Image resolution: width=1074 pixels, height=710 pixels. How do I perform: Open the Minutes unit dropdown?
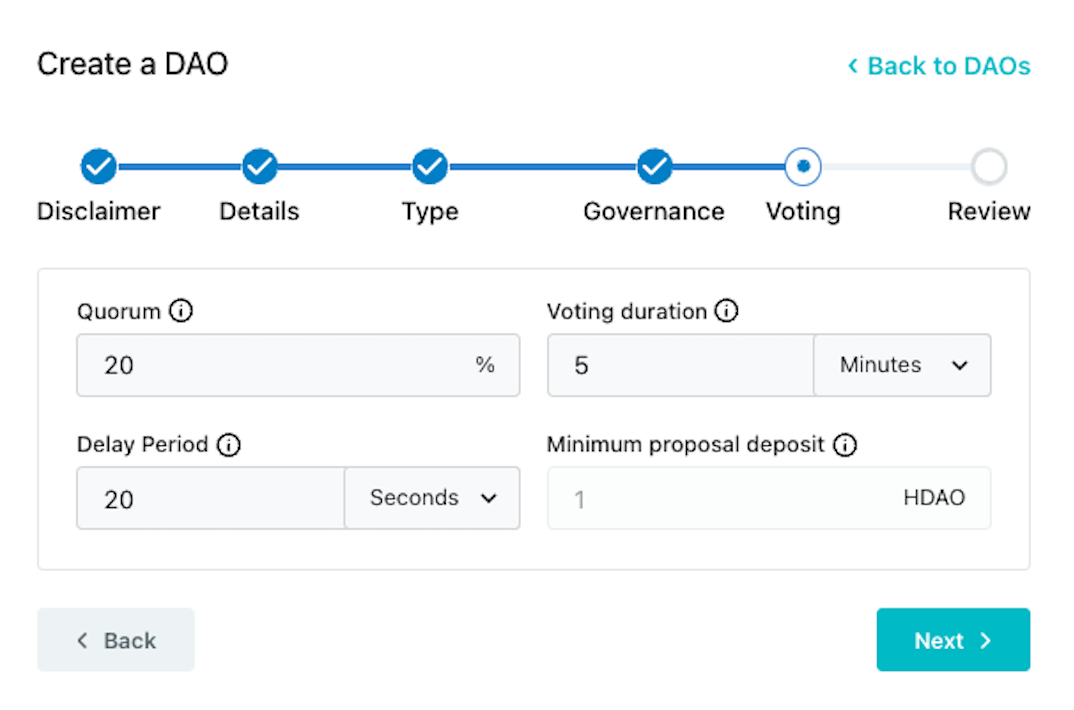pos(903,366)
